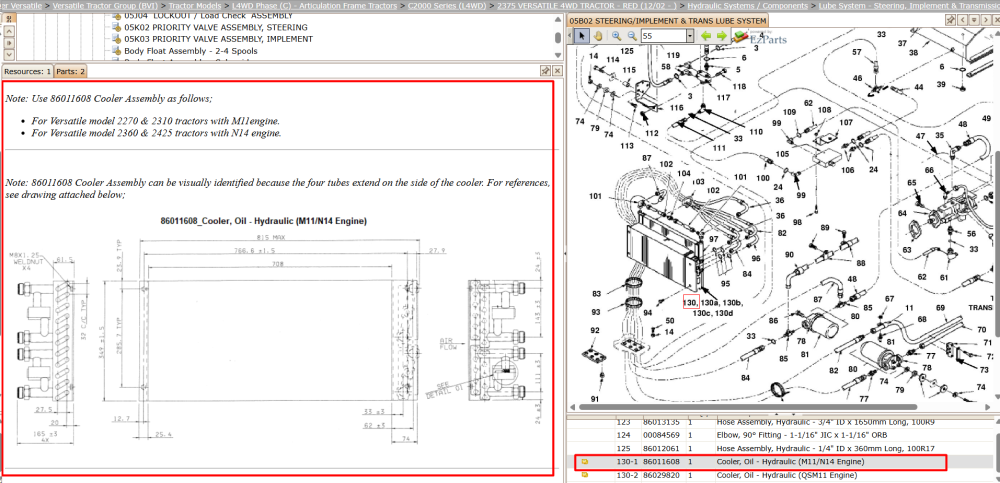Screen dimensions: 1000x483
Task: Click the tree list scroll-down arrow
Action: pyautogui.click(x=558, y=55)
